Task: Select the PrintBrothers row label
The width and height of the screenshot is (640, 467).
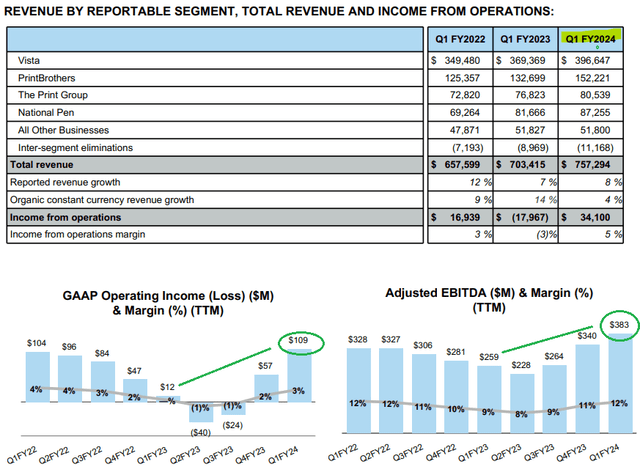Action: (47, 78)
